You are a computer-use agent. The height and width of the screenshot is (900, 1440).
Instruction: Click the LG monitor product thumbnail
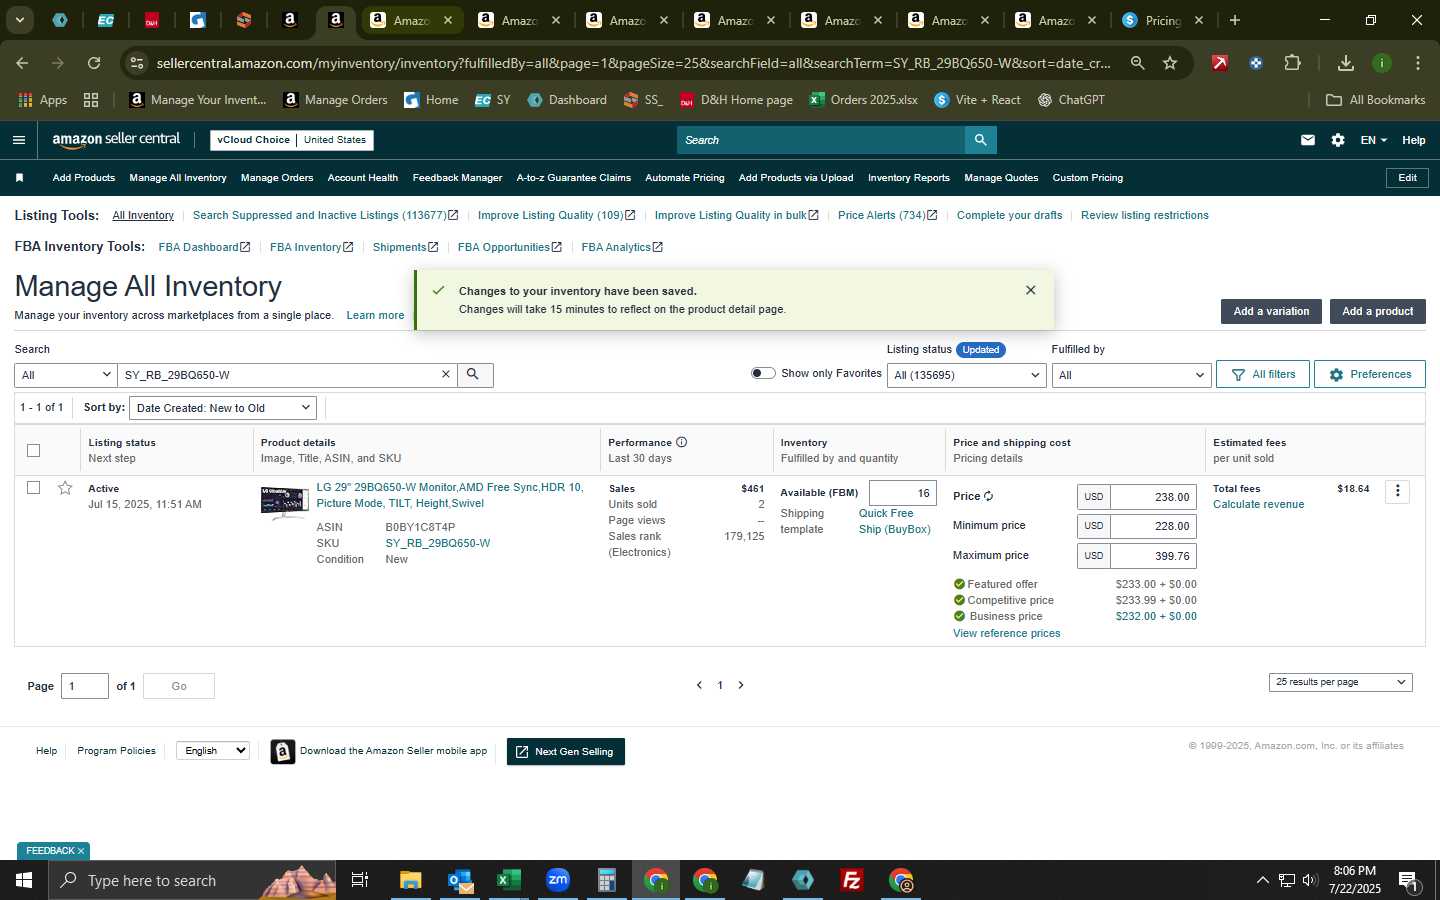coord(284,502)
